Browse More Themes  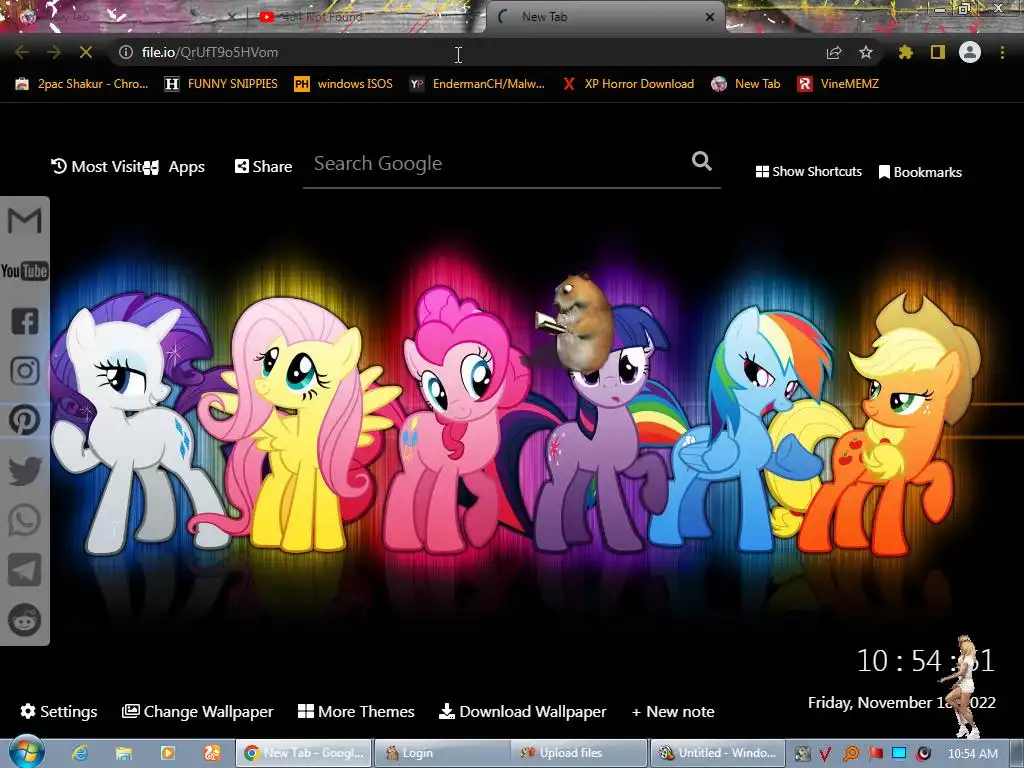tap(356, 711)
